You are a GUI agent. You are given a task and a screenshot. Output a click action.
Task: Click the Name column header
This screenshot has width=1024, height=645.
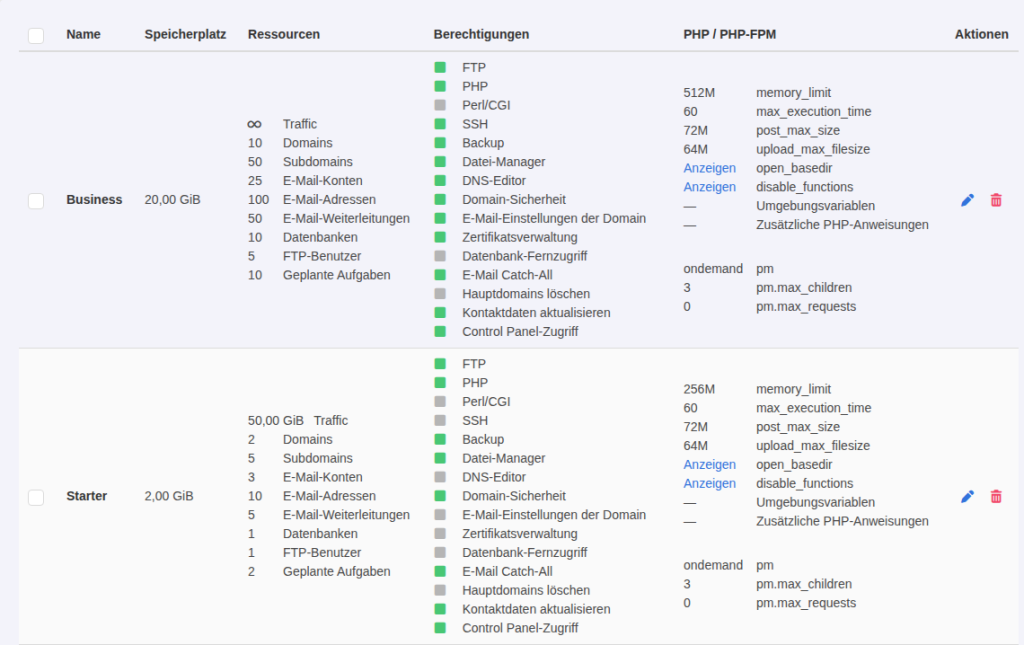83,34
